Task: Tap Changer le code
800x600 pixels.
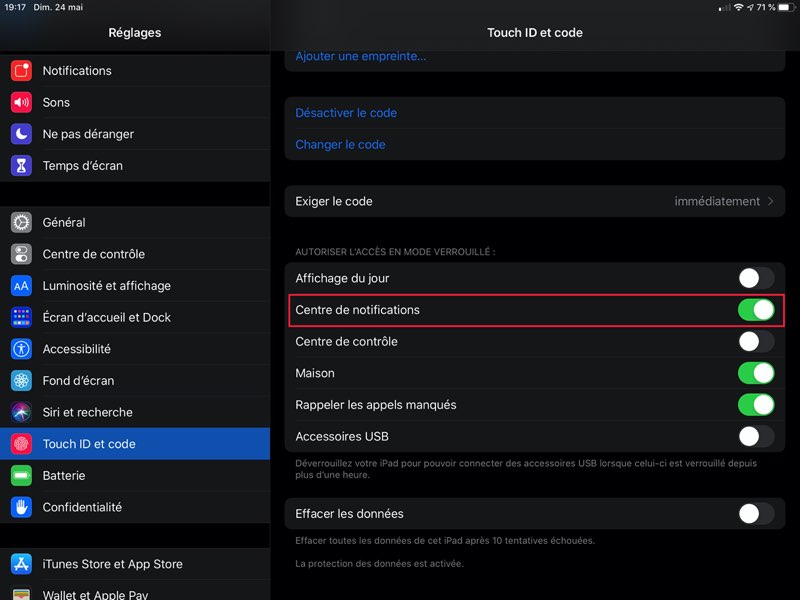Action: [340, 145]
